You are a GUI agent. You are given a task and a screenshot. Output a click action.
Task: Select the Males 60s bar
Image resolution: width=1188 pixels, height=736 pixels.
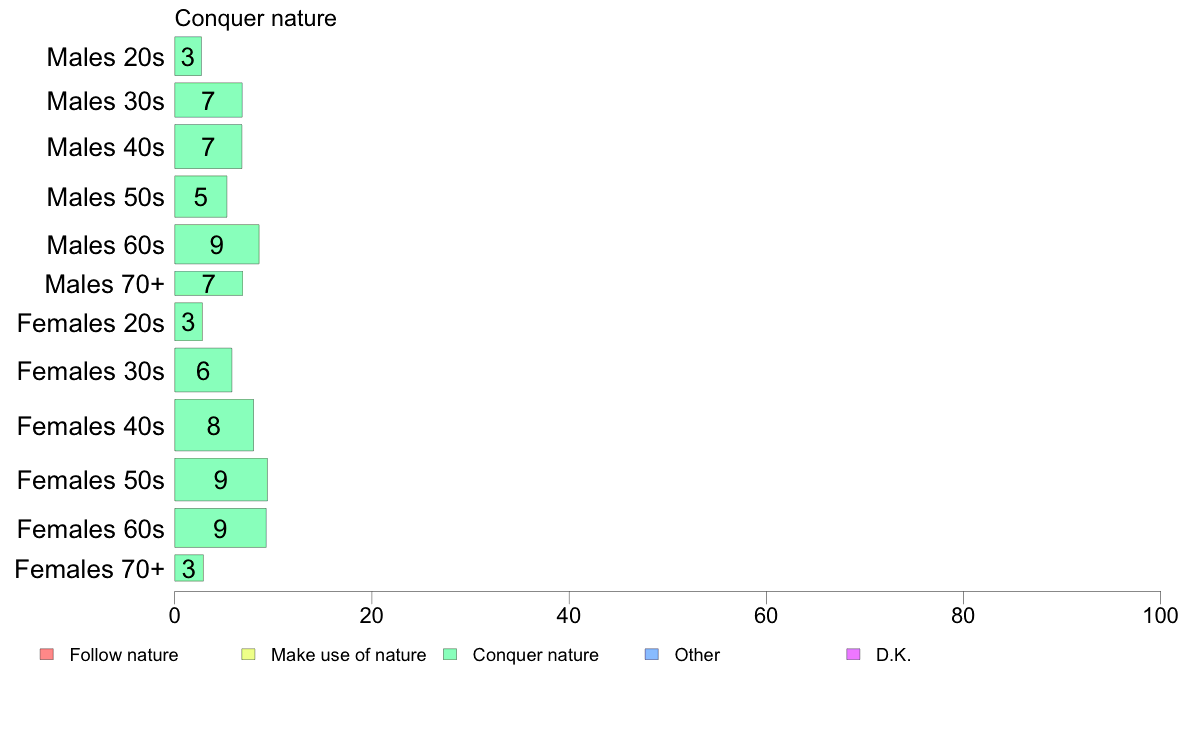coord(217,244)
